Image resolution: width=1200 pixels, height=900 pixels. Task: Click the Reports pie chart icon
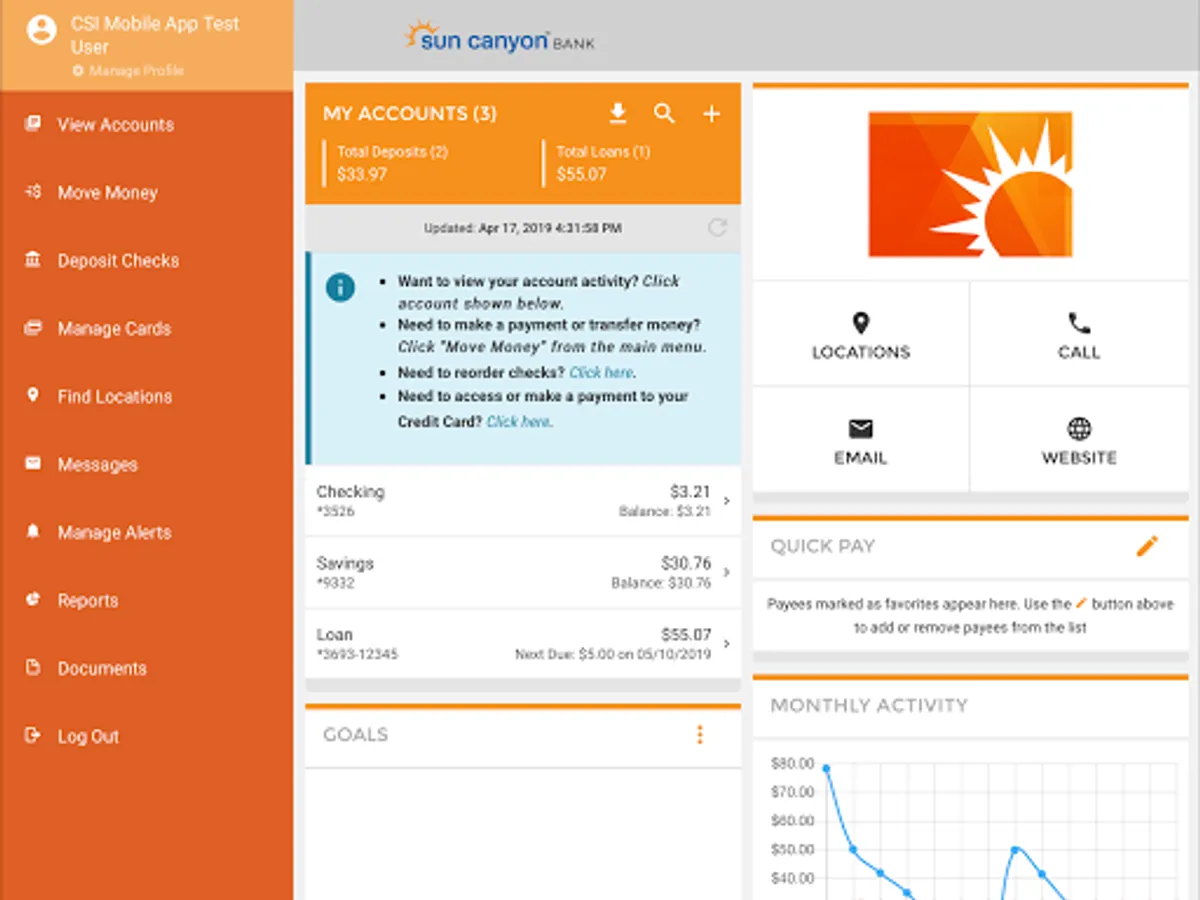pyautogui.click(x=33, y=600)
